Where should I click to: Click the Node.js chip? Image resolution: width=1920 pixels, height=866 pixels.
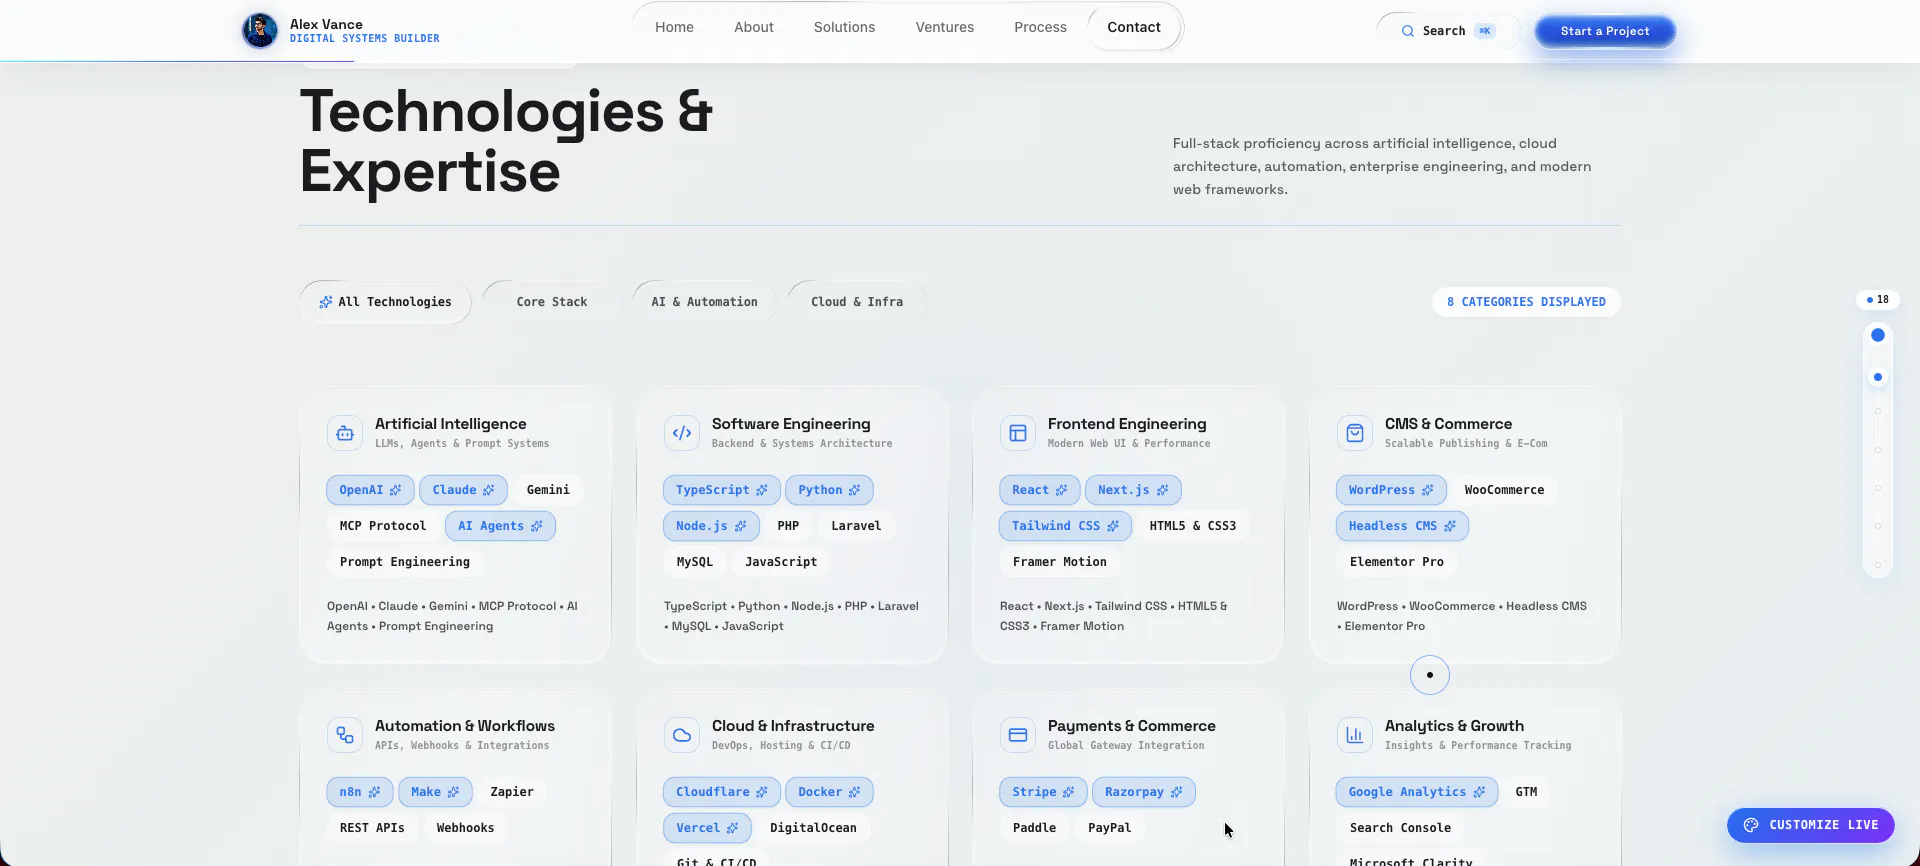[x=711, y=526]
